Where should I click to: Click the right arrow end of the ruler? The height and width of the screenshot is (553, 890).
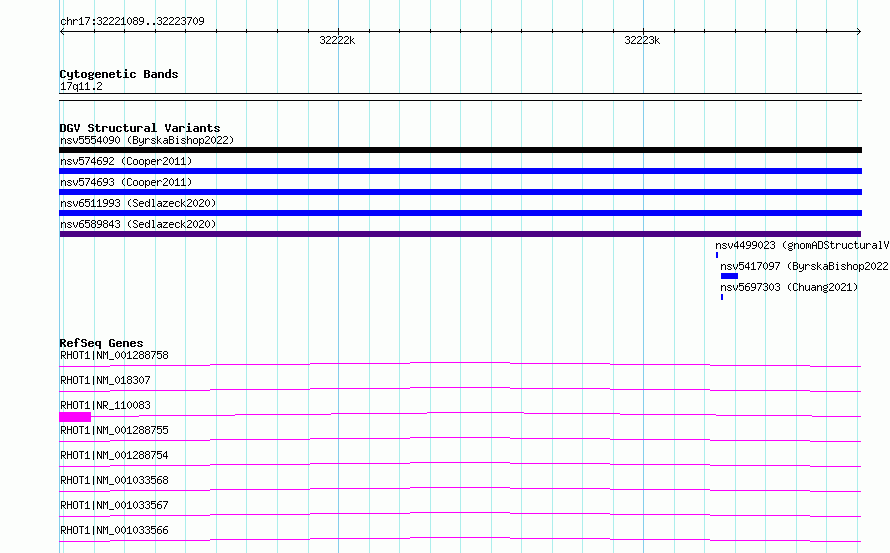859,32
